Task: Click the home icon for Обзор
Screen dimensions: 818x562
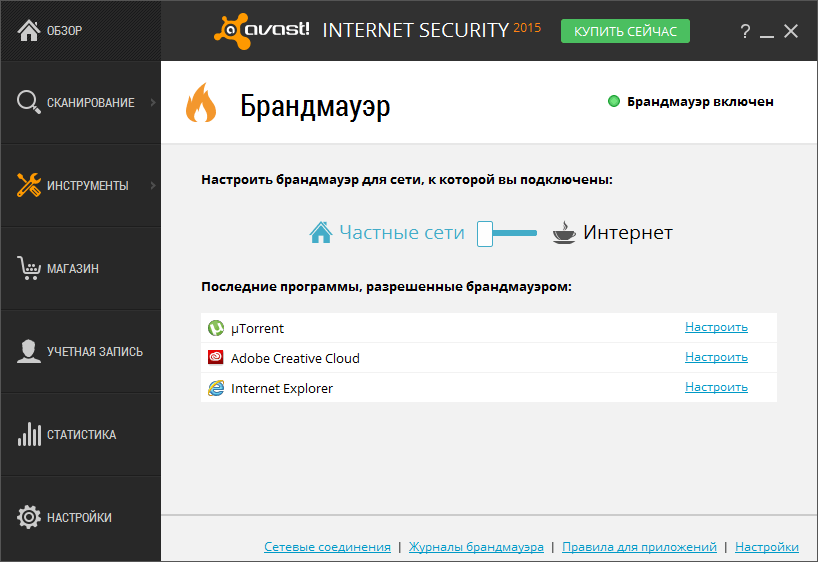Action: point(29,30)
